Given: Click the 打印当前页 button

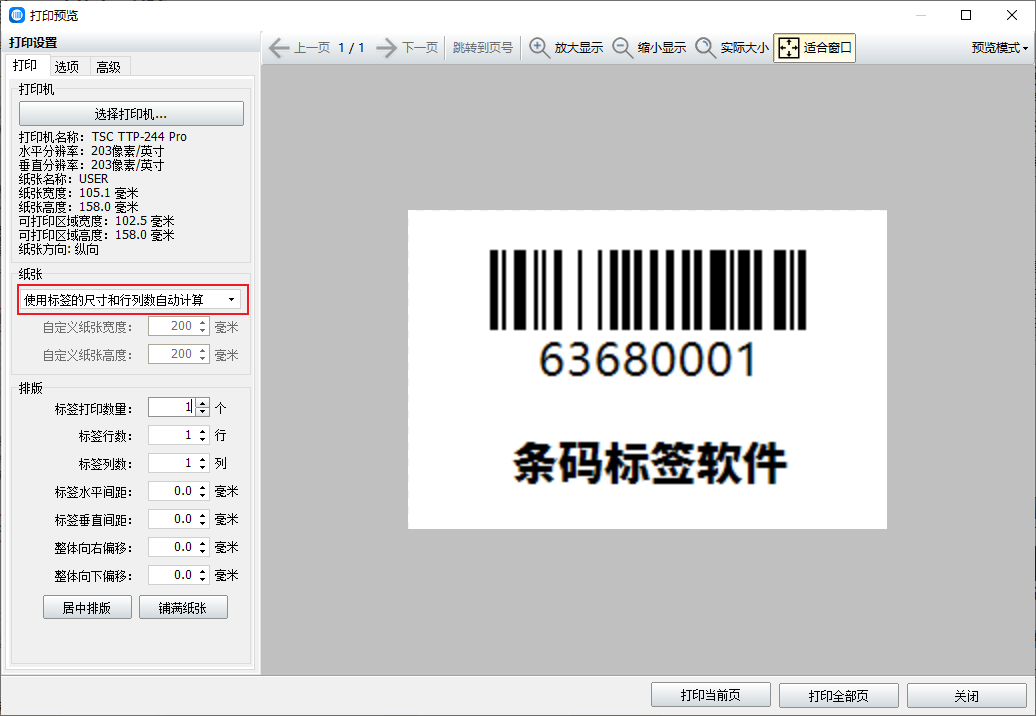Looking at the screenshot, I should (x=710, y=695).
